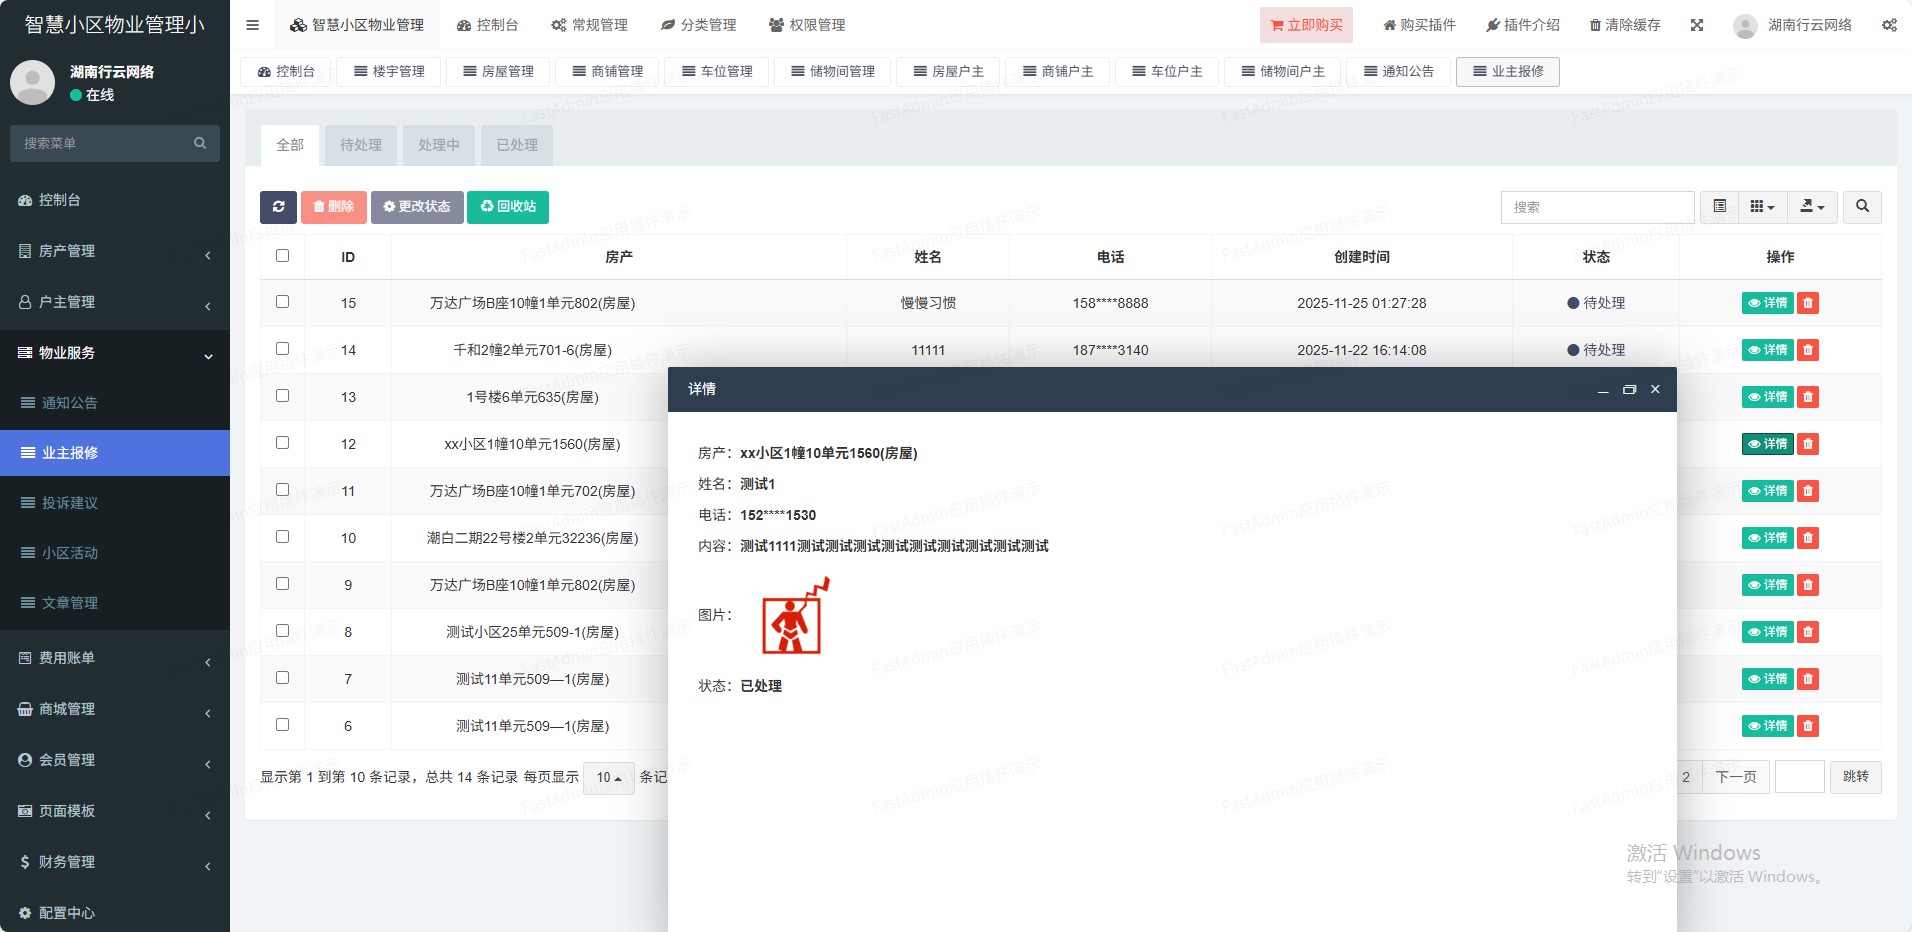The height and width of the screenshot is (932, 1912).
Task: Tick the checkbox for row ID 15
Action: click(283, 302)
